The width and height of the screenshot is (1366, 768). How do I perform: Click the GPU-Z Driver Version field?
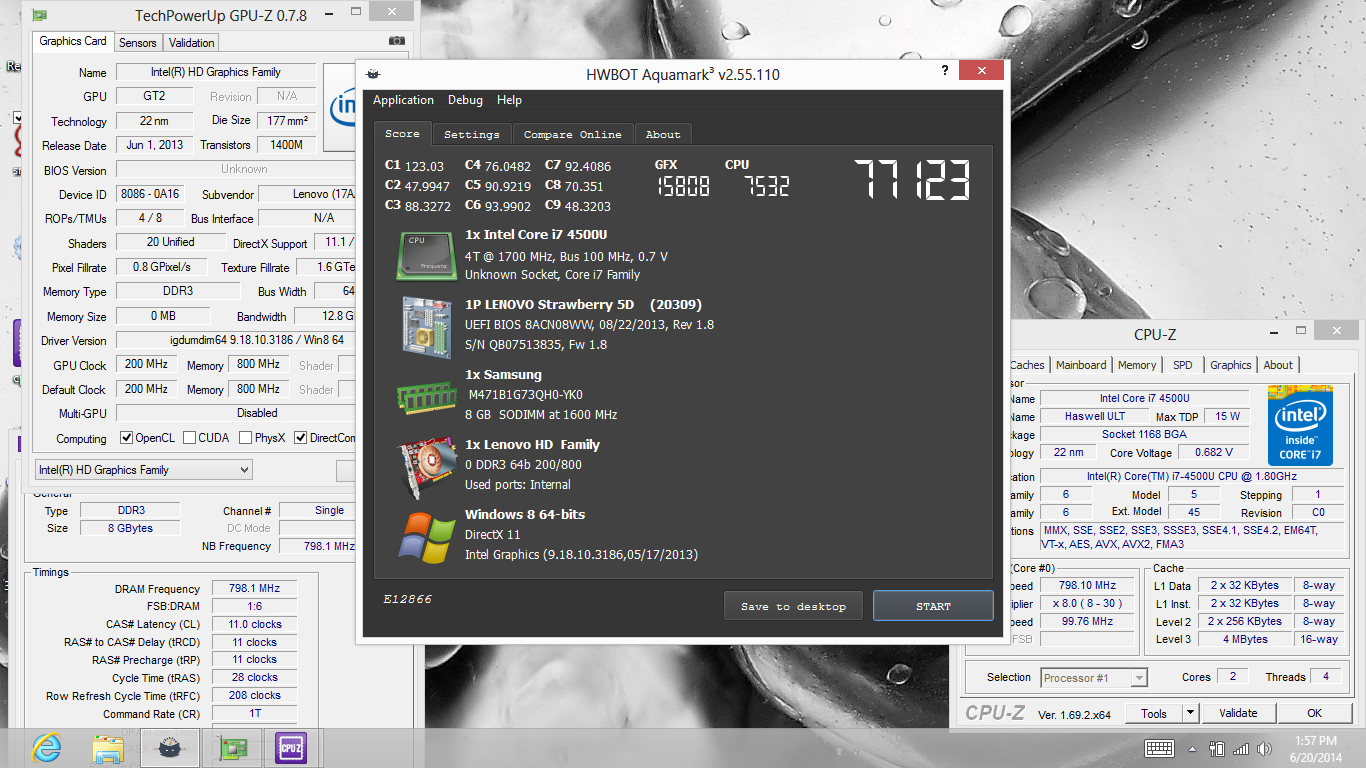tap(236, 341)
